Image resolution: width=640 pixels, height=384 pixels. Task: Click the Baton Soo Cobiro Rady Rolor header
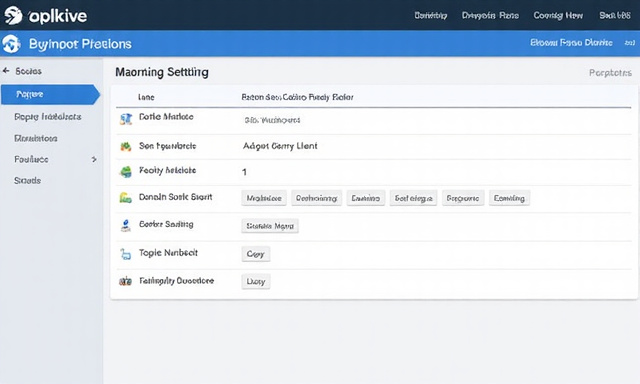297,97
